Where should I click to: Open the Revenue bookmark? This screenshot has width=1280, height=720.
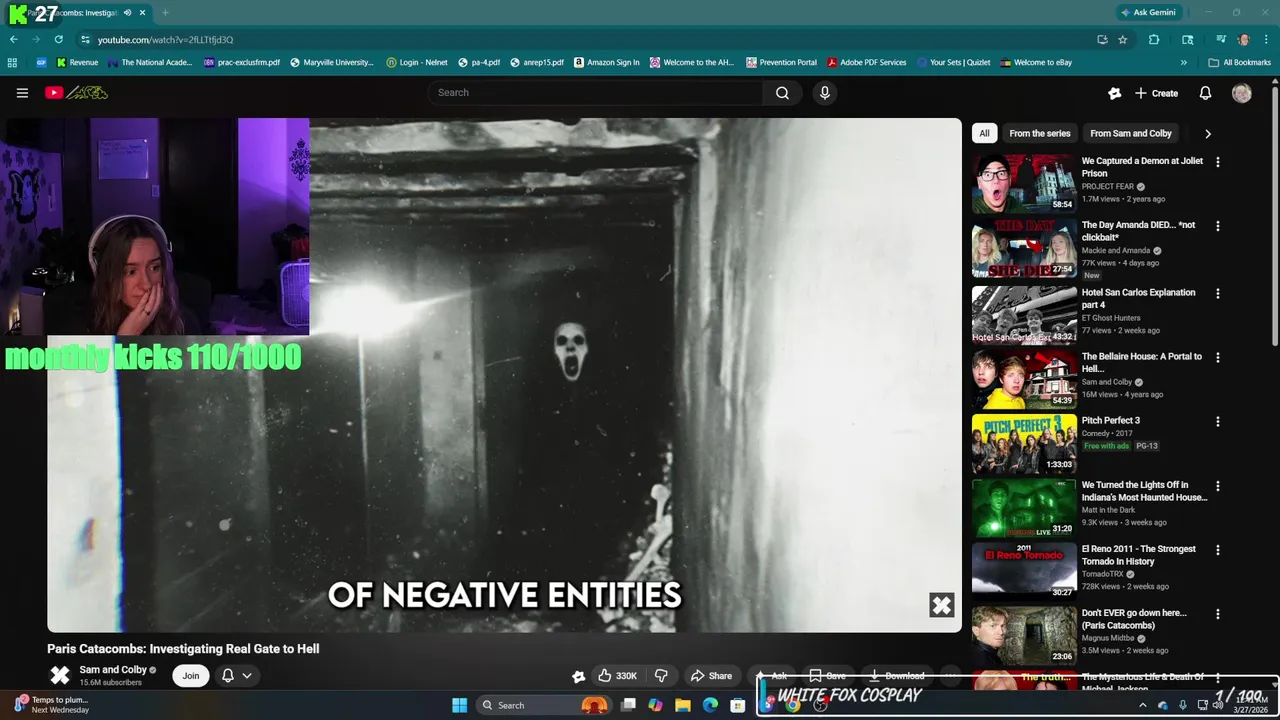(x=77, y=62)
